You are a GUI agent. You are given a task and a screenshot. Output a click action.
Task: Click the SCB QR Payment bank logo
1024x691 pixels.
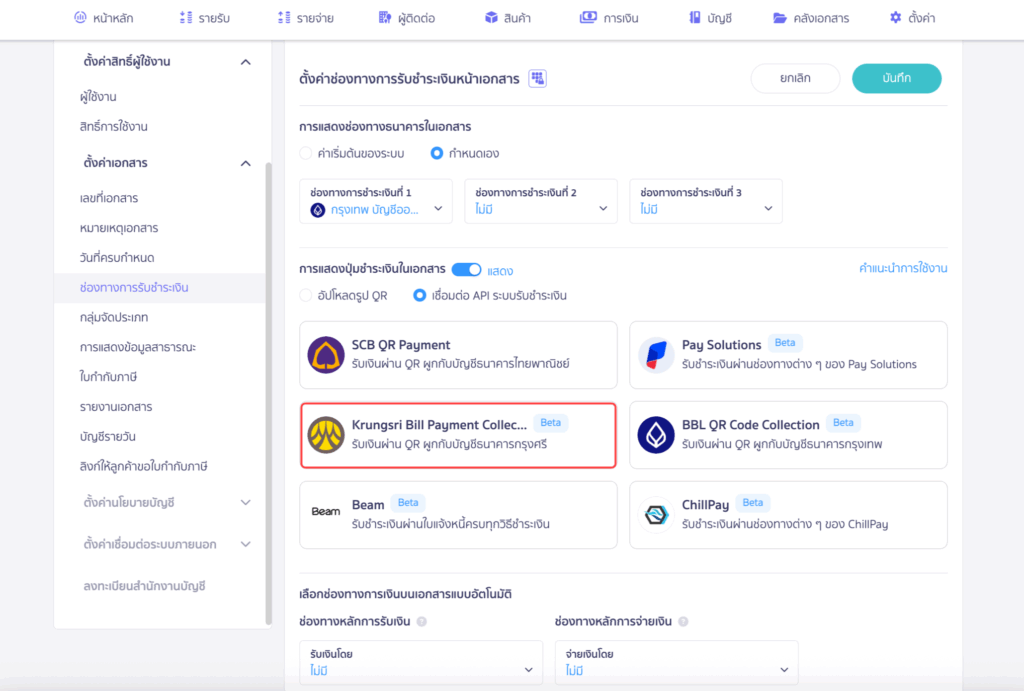click(326, 355)
